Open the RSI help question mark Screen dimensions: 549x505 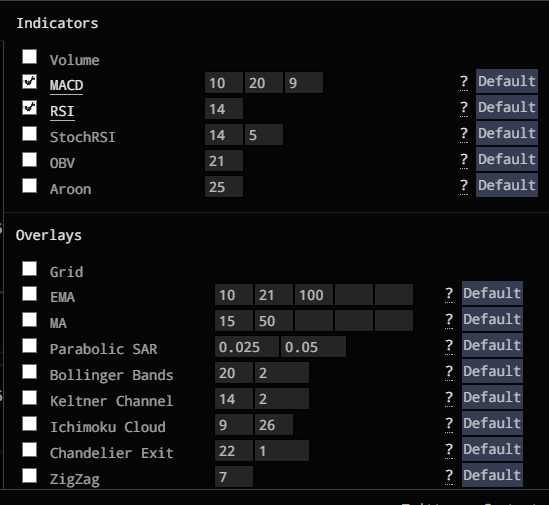464,108
